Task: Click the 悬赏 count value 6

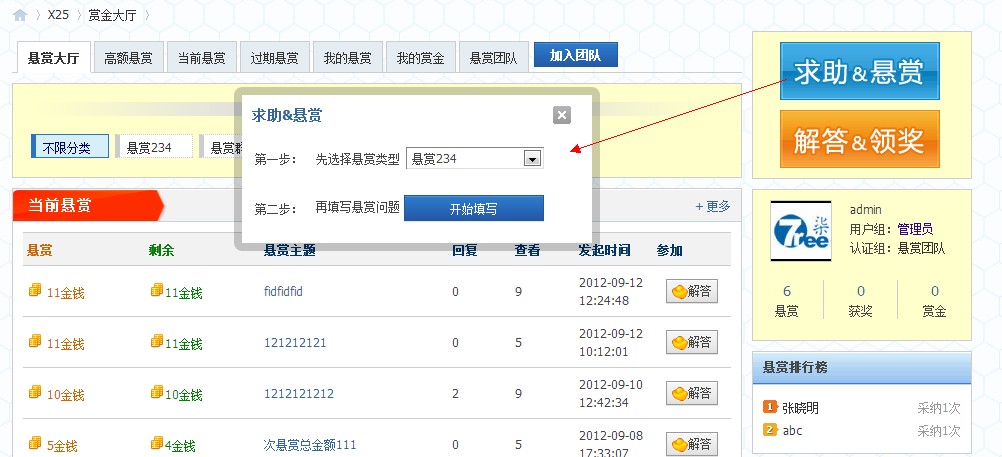Action: pos(787,291)
